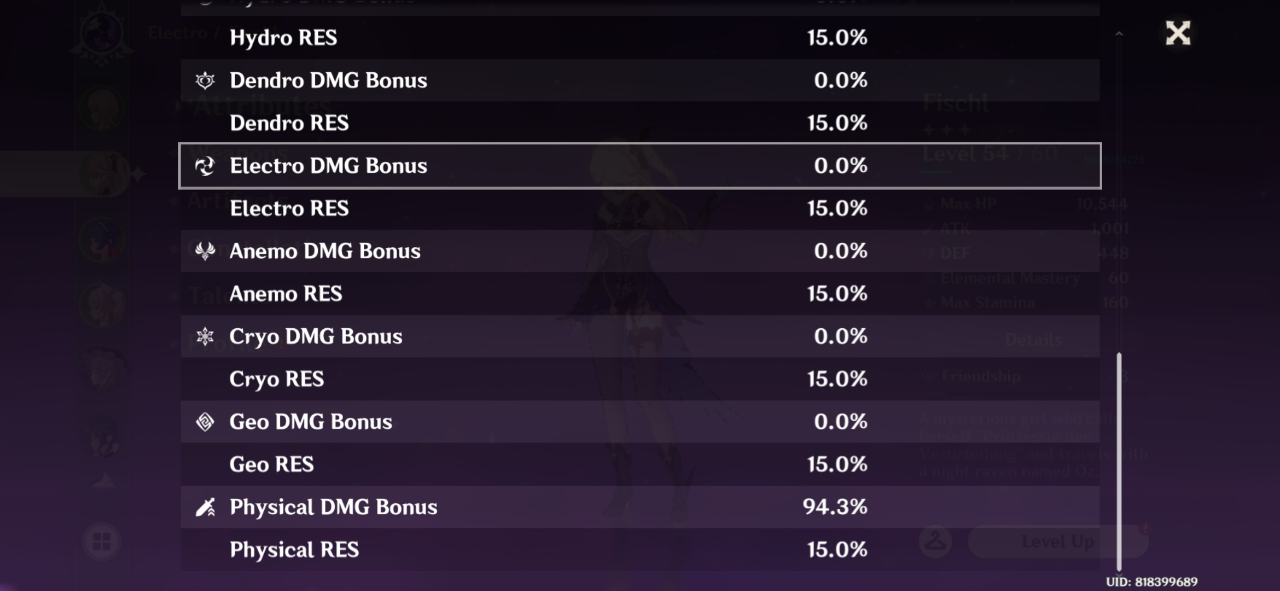Select the Electro DMG Bonus row
The width and height of the screenshot is (1280, 591).
(640, 166)
